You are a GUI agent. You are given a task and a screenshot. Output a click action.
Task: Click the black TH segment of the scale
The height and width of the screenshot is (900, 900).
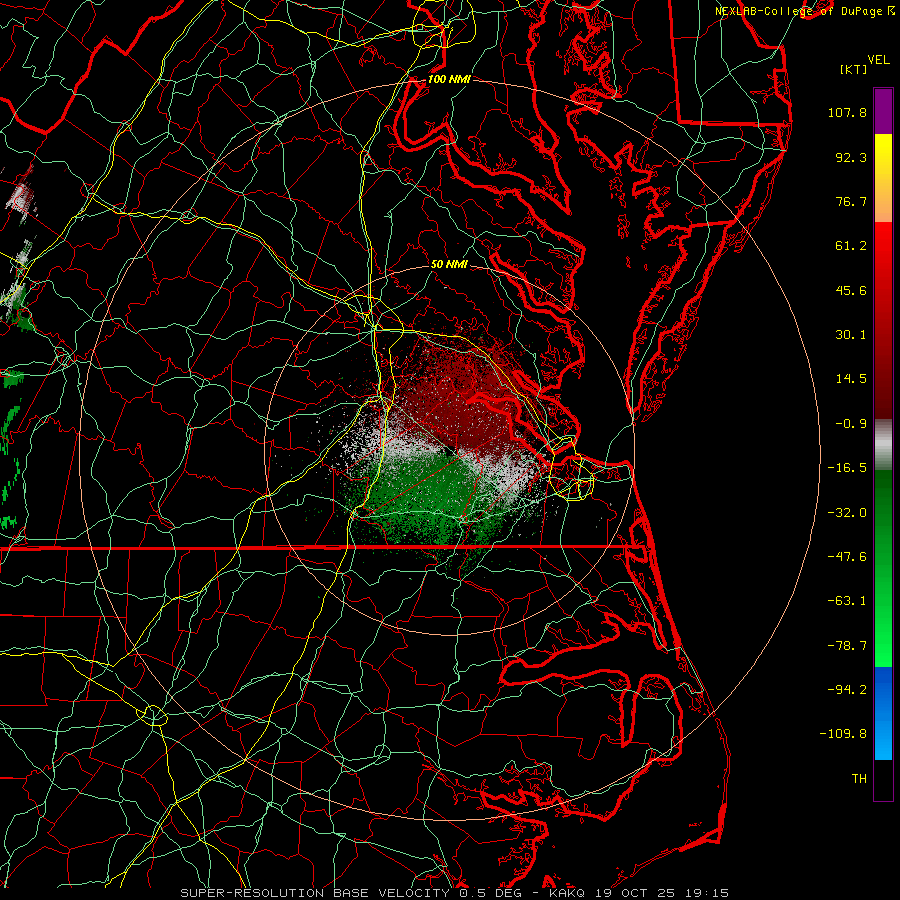[883, 779]
